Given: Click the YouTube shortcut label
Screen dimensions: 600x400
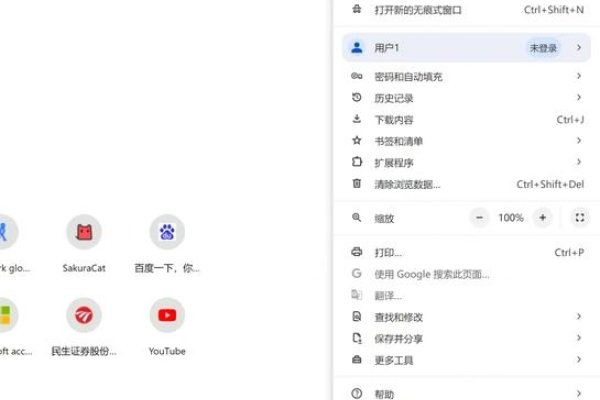Looking at the screenshot, I should [167, 351].
